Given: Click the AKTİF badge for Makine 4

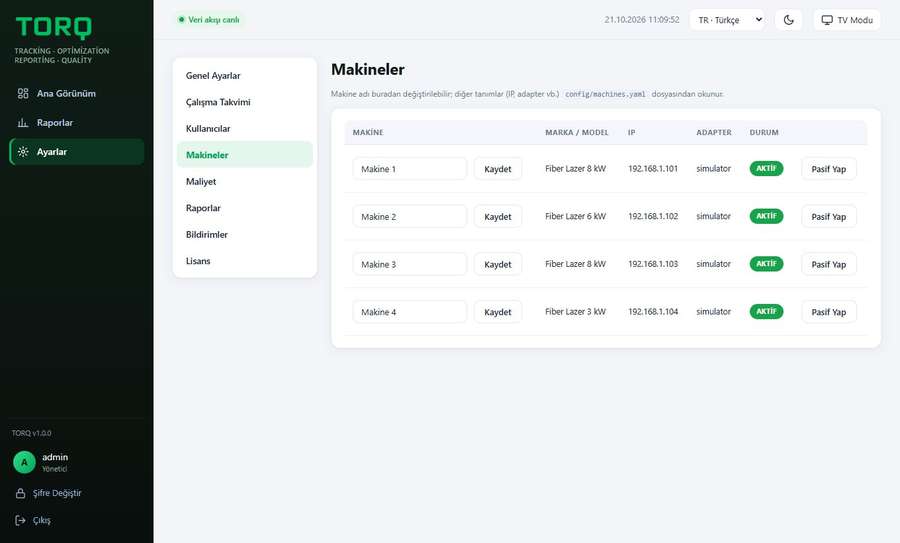Looking at the screenshot, I should pyautogui.click(x=766, y=311).
